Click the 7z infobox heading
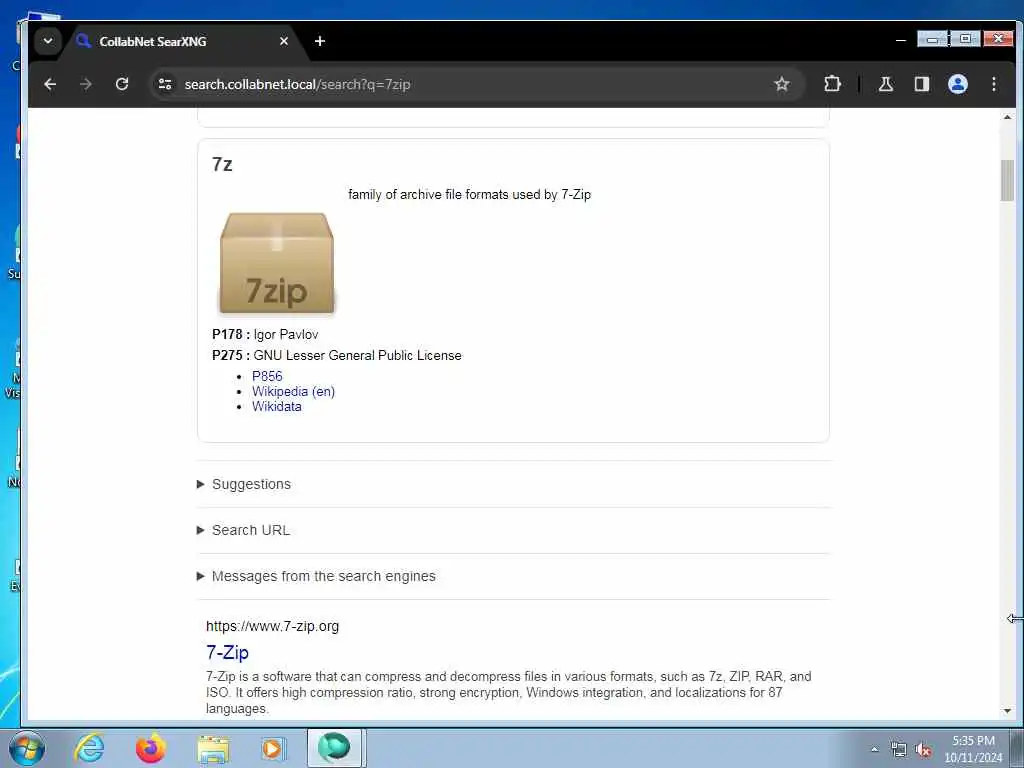Image resolution: width=1024 pixels, height=768 pixels. click(x=222, y=164)
